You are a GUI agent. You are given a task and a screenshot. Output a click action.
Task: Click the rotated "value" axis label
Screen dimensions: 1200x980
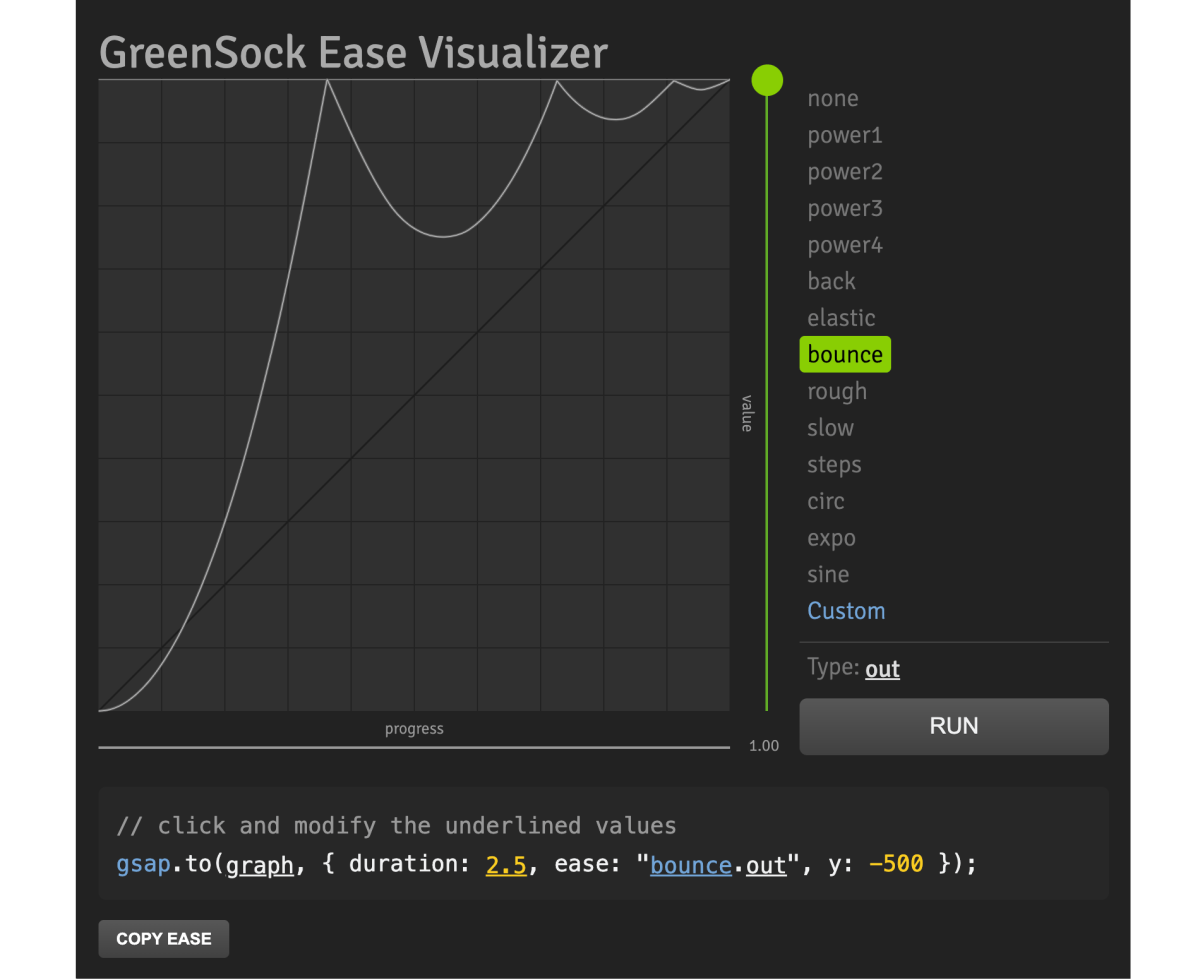(x=746, y=413)
